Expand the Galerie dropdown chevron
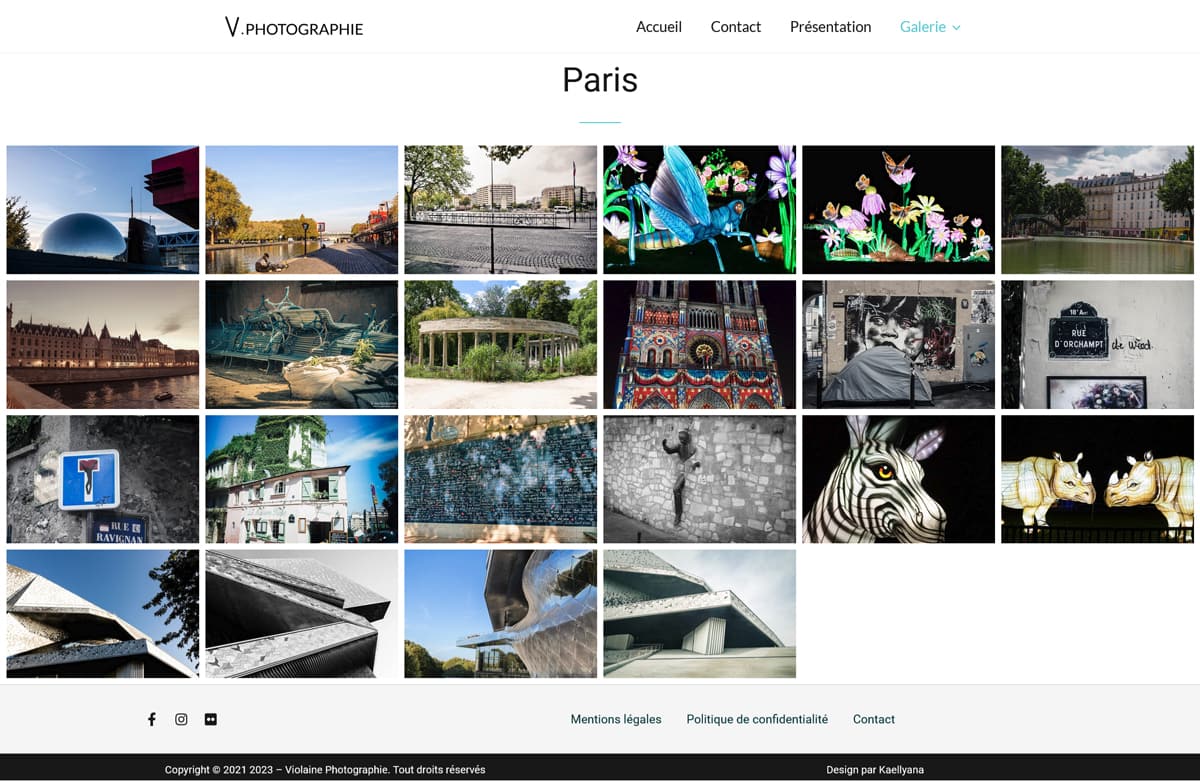 (x=956, y=28)
